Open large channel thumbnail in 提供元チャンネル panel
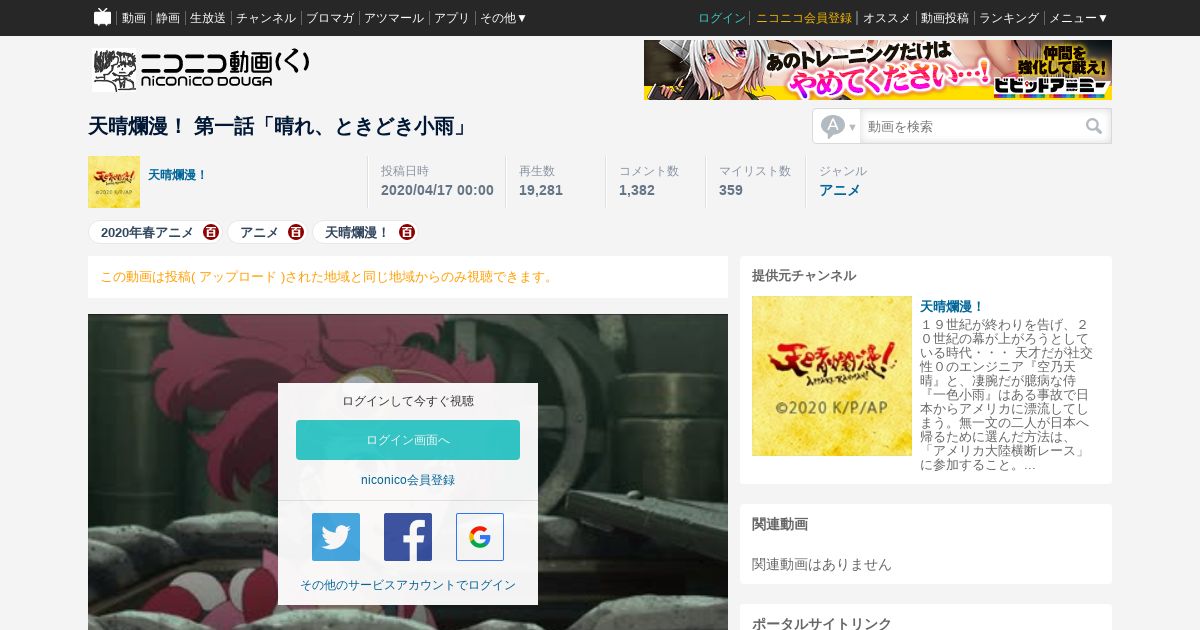The width and height of the screenshot is (1200, 630). (x=832, y=376)
